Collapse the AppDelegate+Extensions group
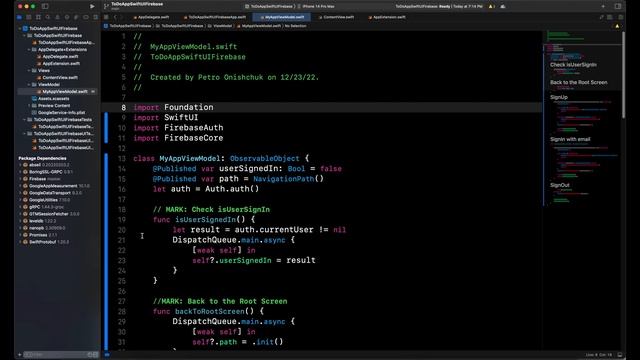Screen dimensions: 640x360 pyautogui.click(x=29, y=49)
